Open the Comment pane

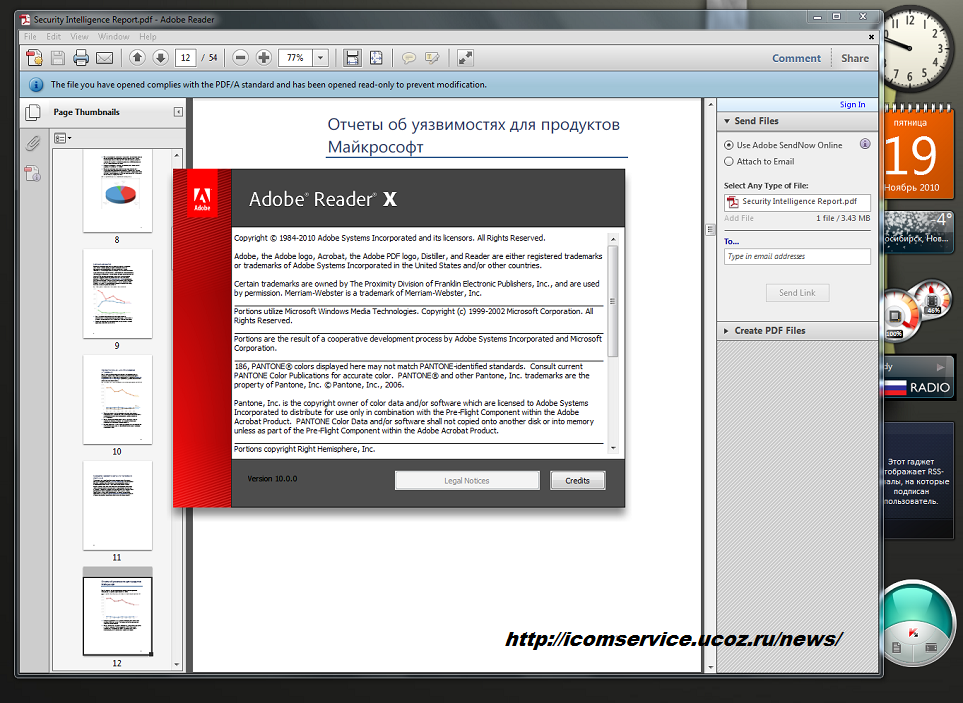[x=796, y=58]
